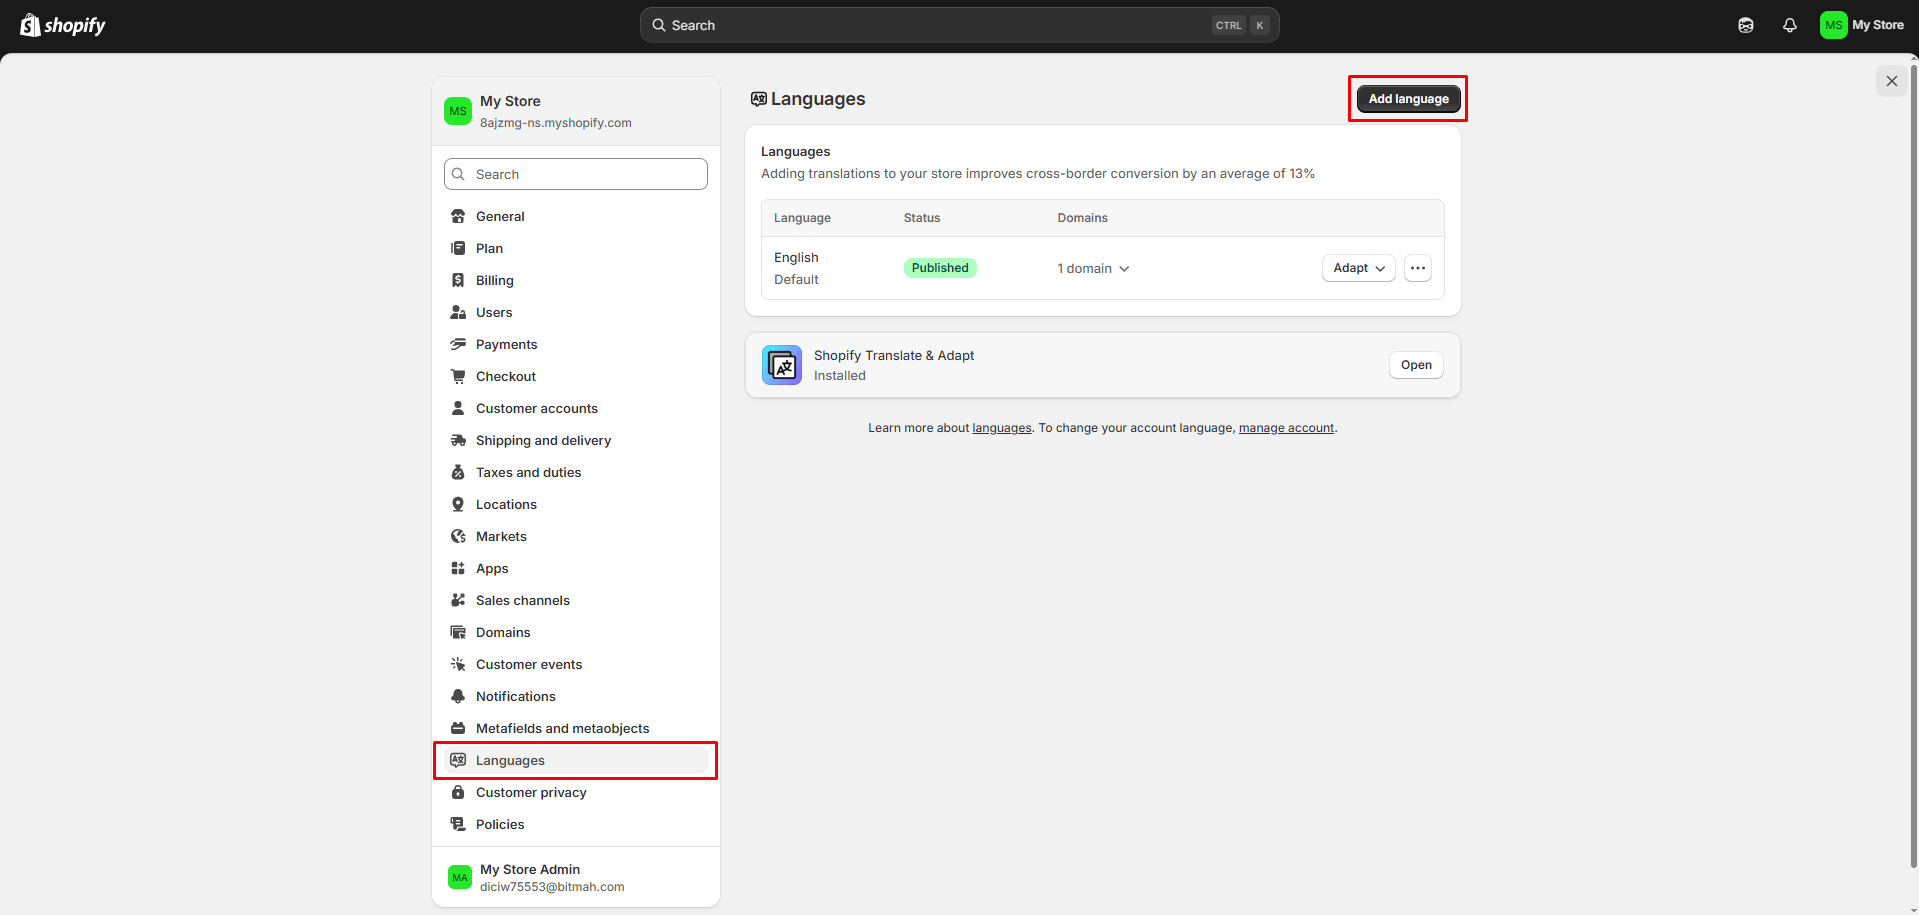Click the Markets globe icon

coord(458,536)
